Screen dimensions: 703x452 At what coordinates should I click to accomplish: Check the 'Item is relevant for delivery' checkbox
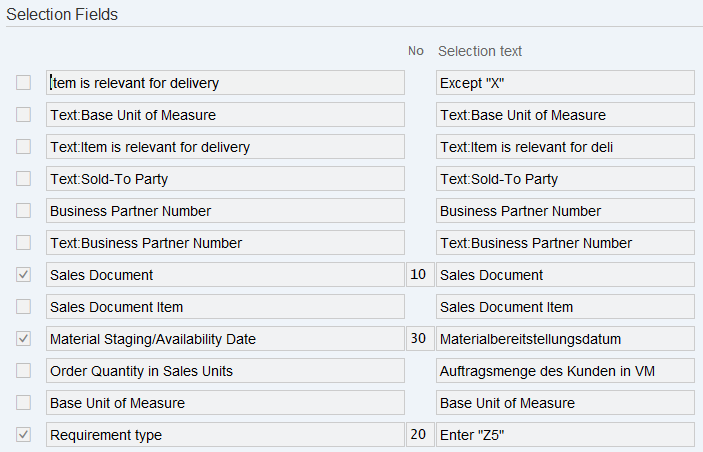[x=24, y=83]
